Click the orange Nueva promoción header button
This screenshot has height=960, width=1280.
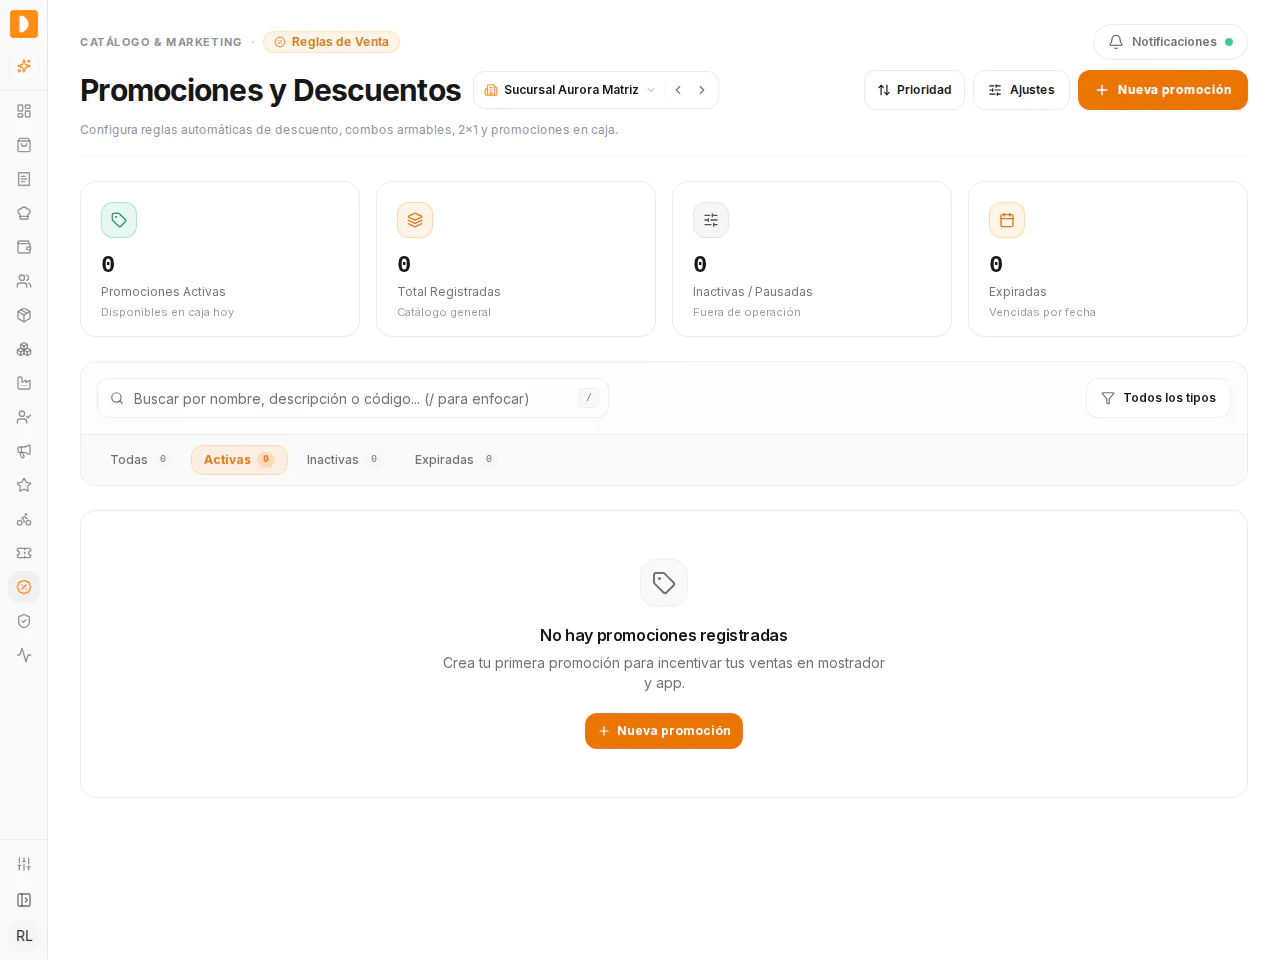[1163, 90]
